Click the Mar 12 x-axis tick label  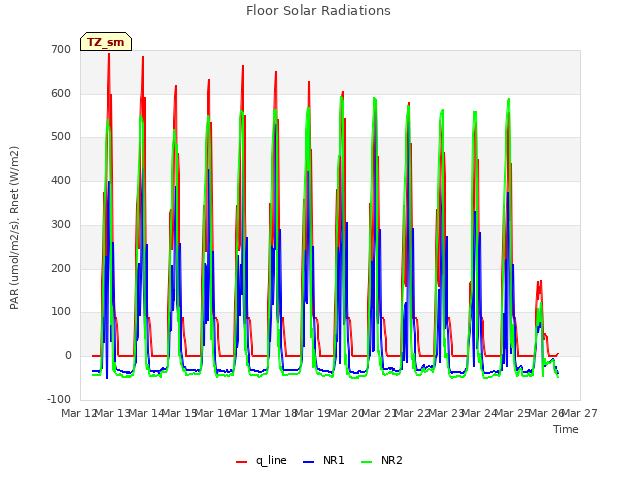[79, 413]
